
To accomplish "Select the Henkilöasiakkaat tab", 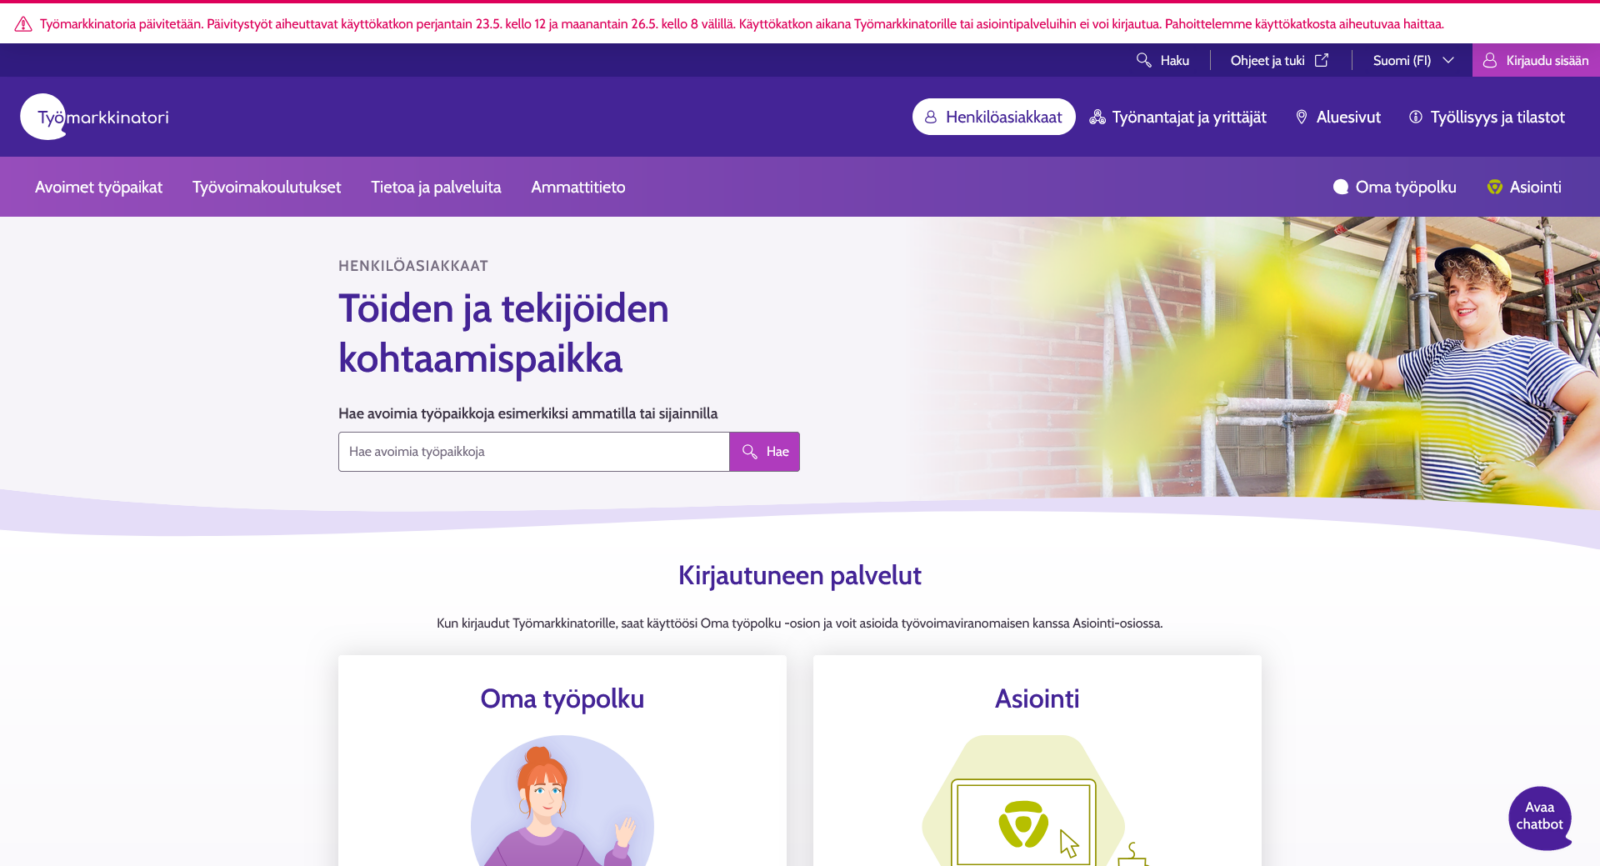I will click(994, 117).
